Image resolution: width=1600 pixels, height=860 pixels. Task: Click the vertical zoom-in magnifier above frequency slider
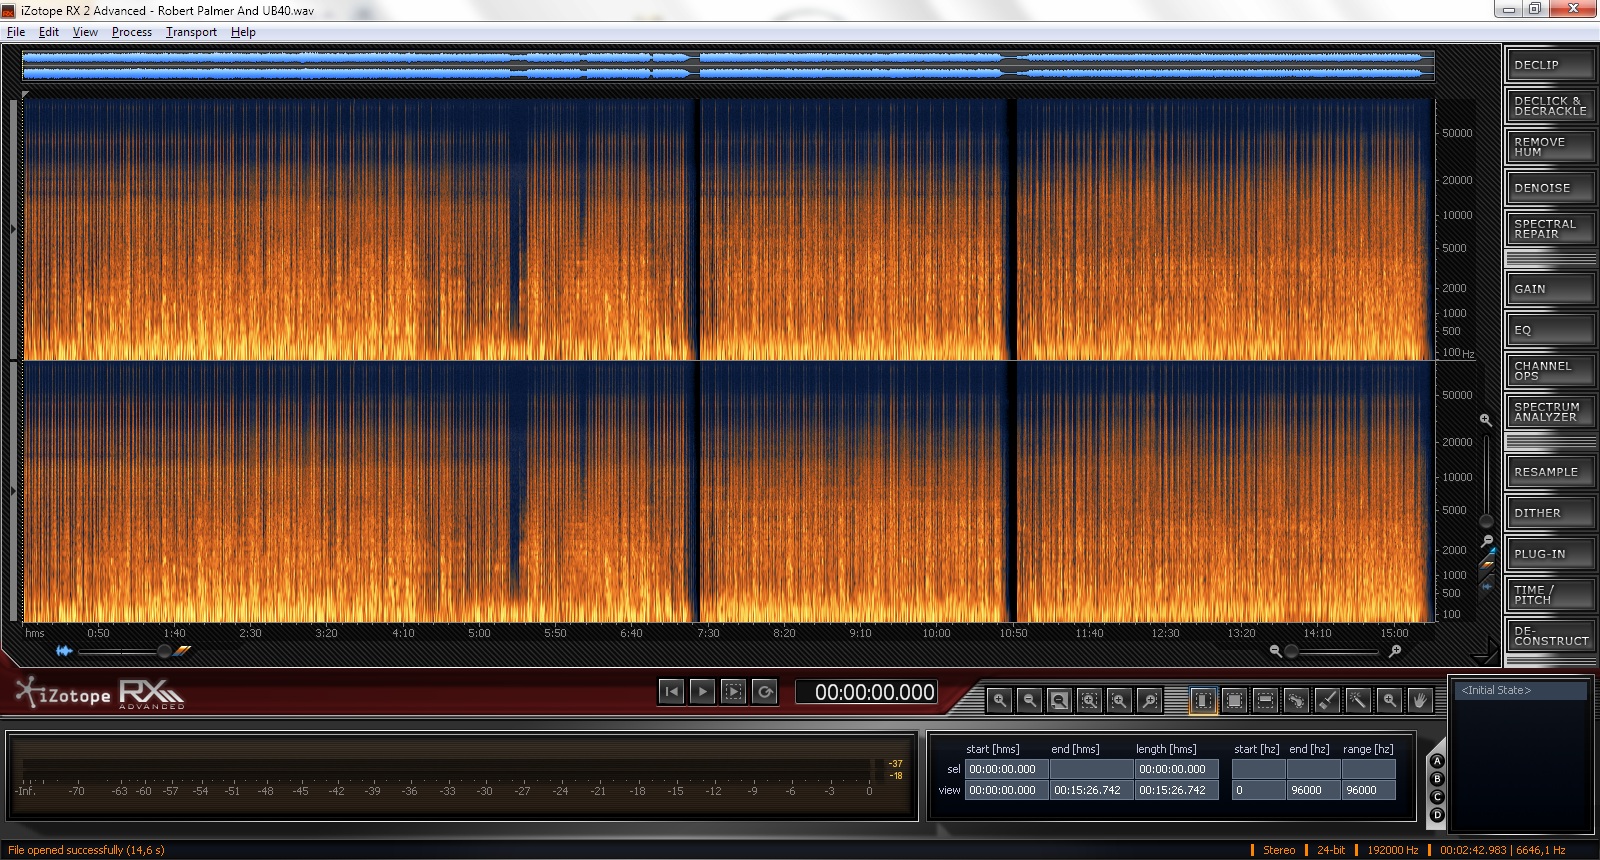click(1486, 420)
